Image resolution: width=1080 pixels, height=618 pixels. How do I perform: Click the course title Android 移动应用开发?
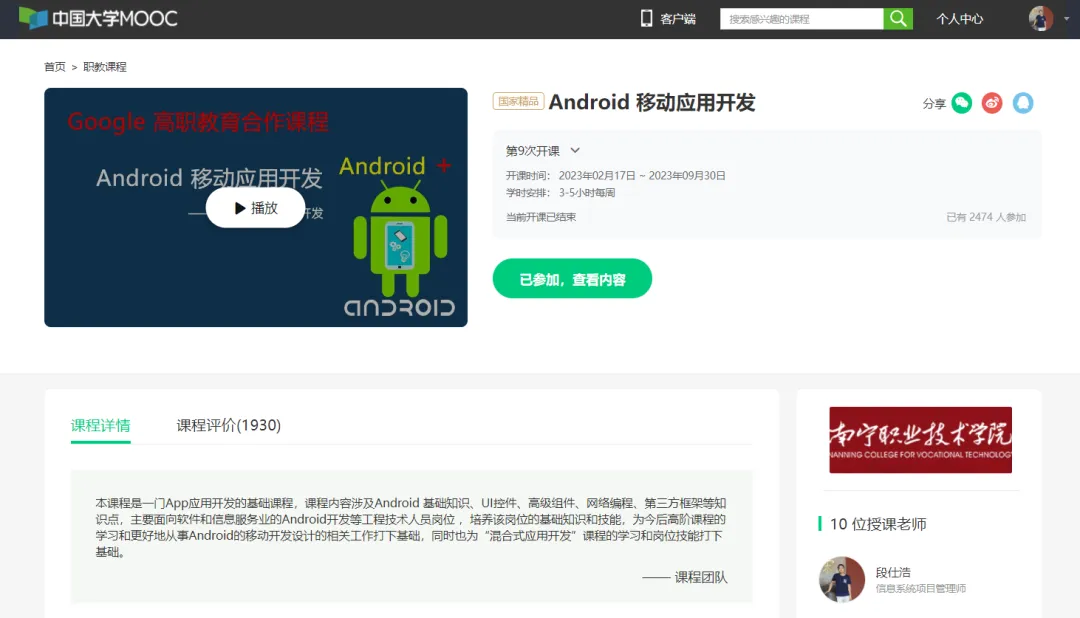pyautogui.click(x=652, y=103)
